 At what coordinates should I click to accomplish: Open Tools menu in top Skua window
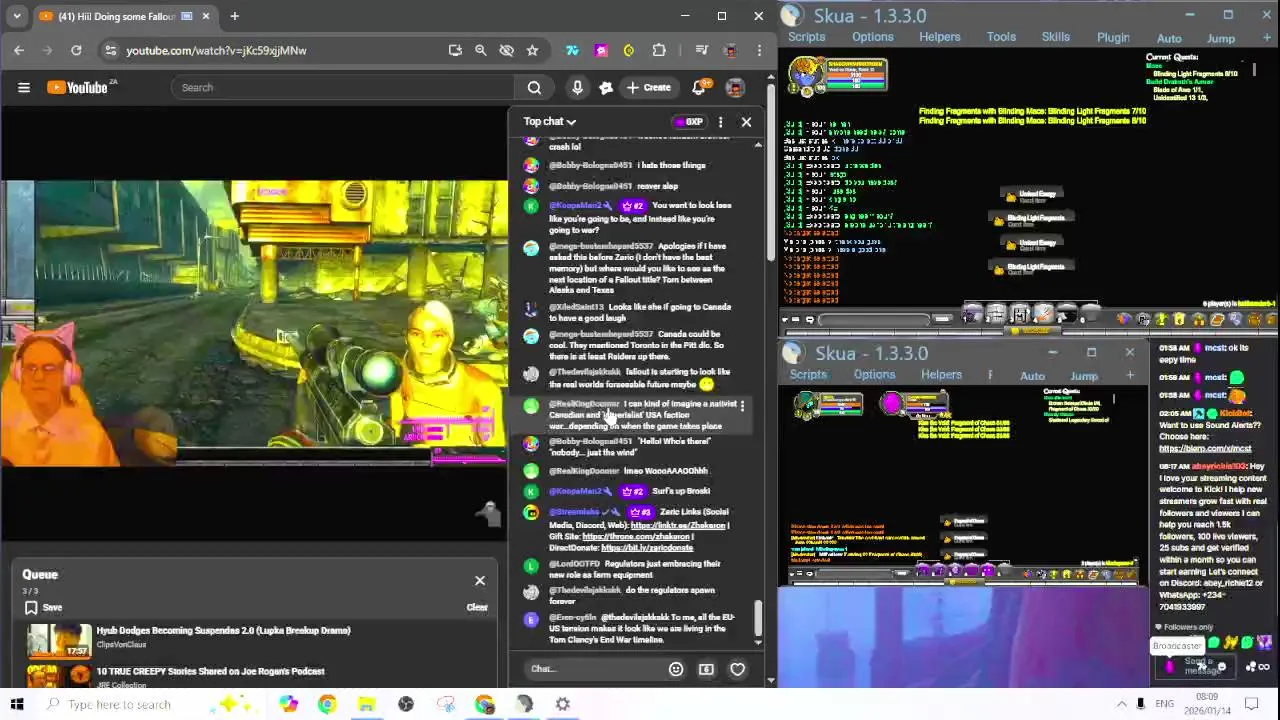tap(1001, 37)
